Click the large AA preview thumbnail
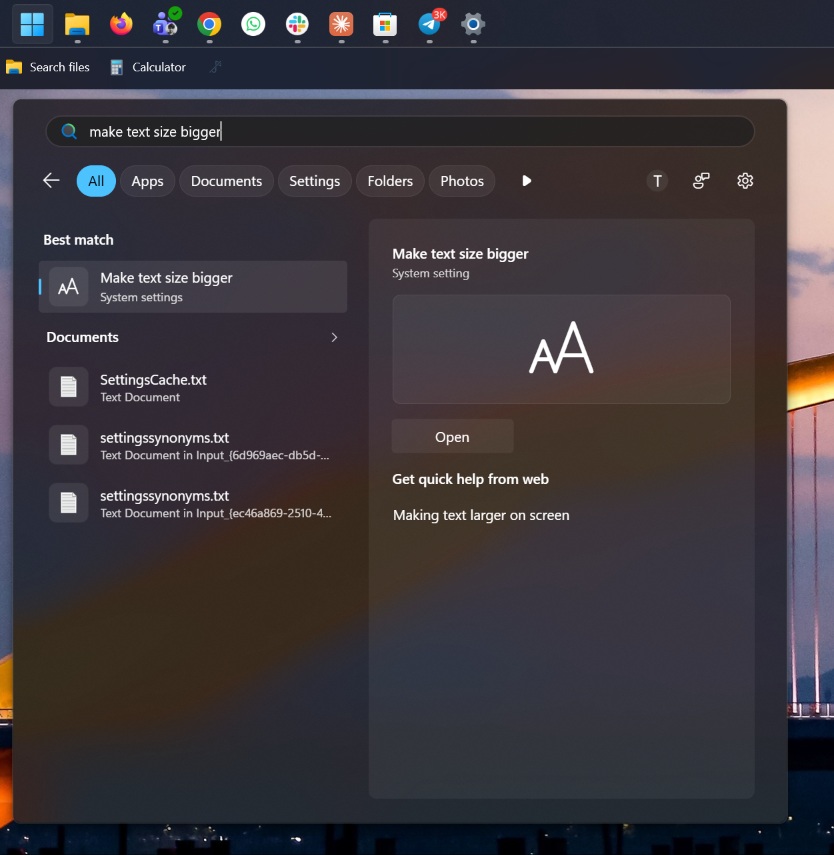Screen dimensions: 834x855 tap(561, 349)
